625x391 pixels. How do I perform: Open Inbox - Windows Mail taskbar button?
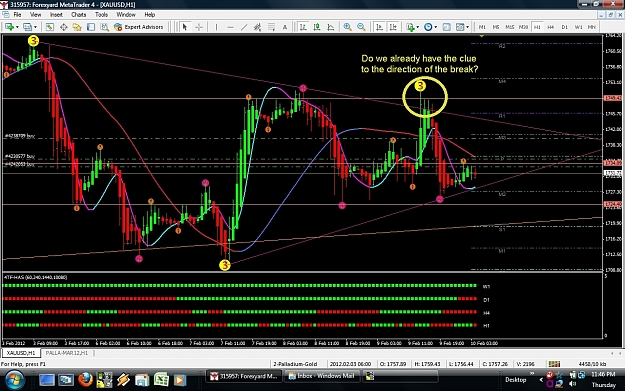(322, 376)
